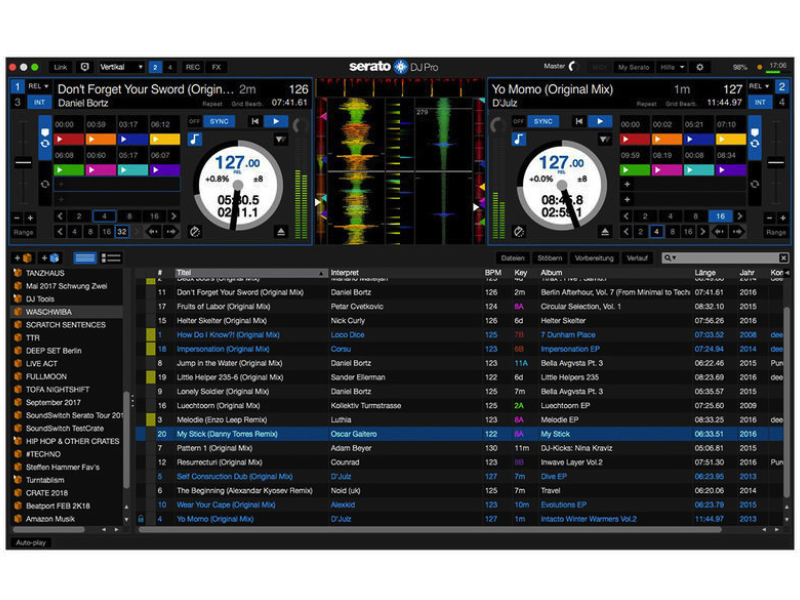
Task: Click Range button on deck 2
Action: pyautogui.click(x=776, y=232)
